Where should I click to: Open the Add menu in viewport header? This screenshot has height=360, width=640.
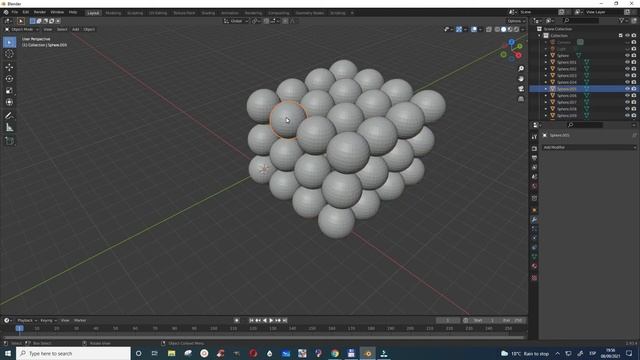(x=76, y=29)
